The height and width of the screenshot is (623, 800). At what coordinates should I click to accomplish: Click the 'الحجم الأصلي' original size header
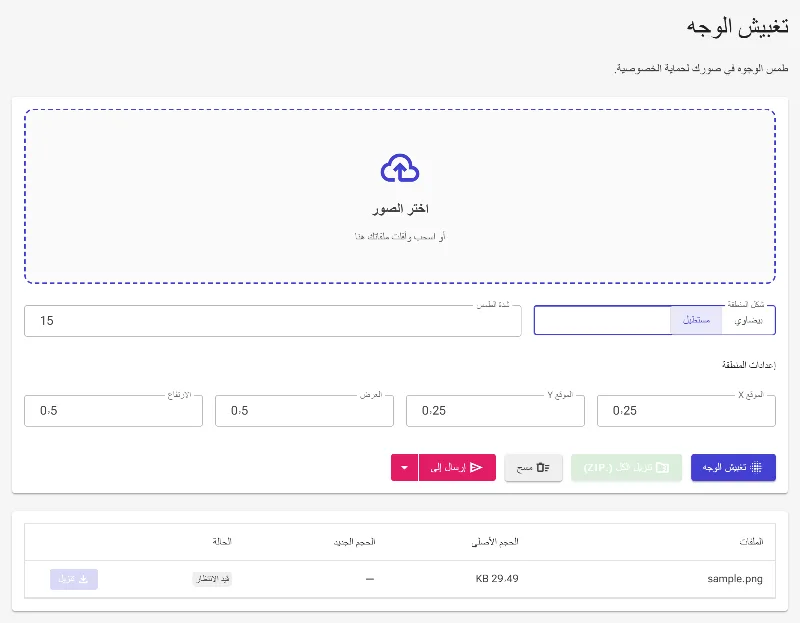pyautogui.click(x=495, y=542)
